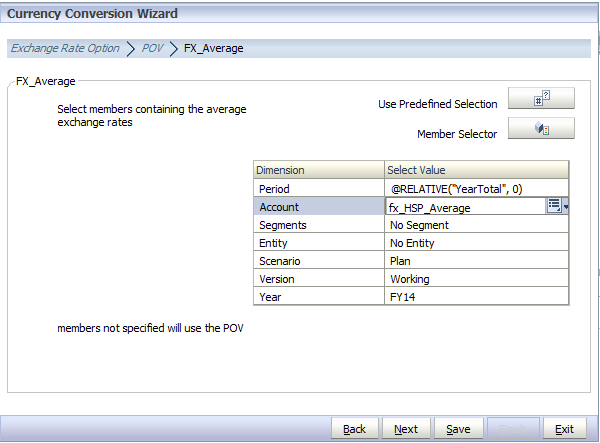The height and width of the screenshot is (443, 600).
Task: Select the Version value Working cell
Action: pyautogui.click(x=476, y=279)
